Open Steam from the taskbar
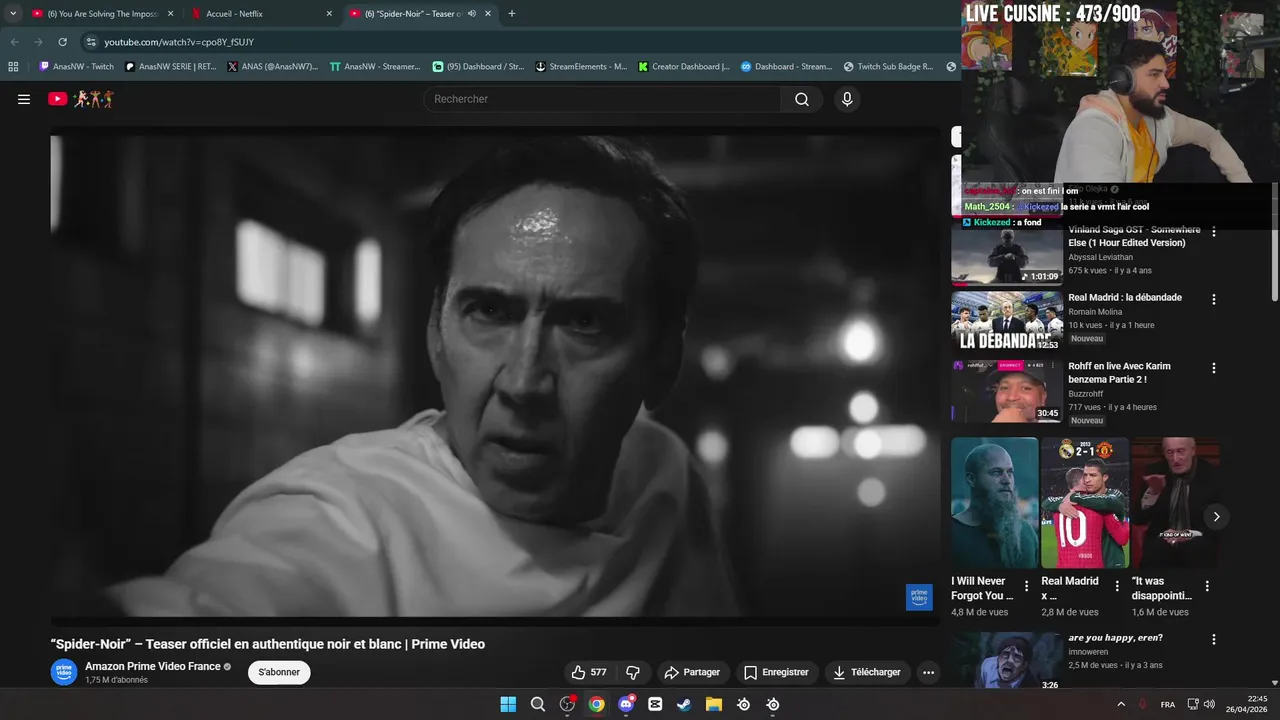The height and width of the screenshot is (720, 1280). pyautogui.click(x=684, y=704)
